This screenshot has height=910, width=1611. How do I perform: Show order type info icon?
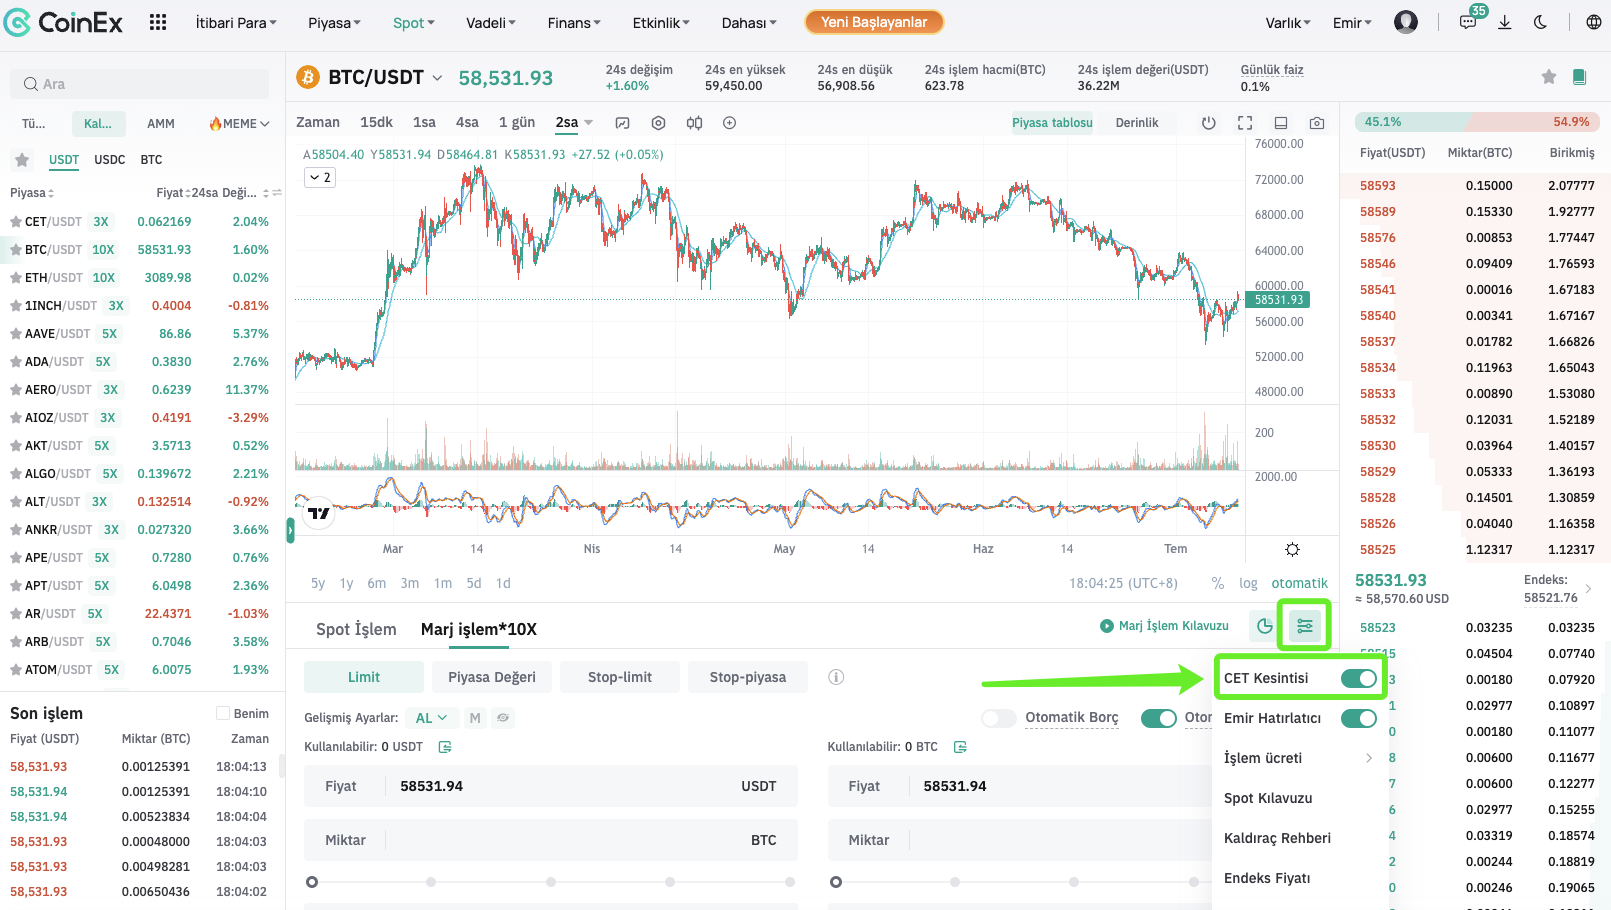coord(836,677)
